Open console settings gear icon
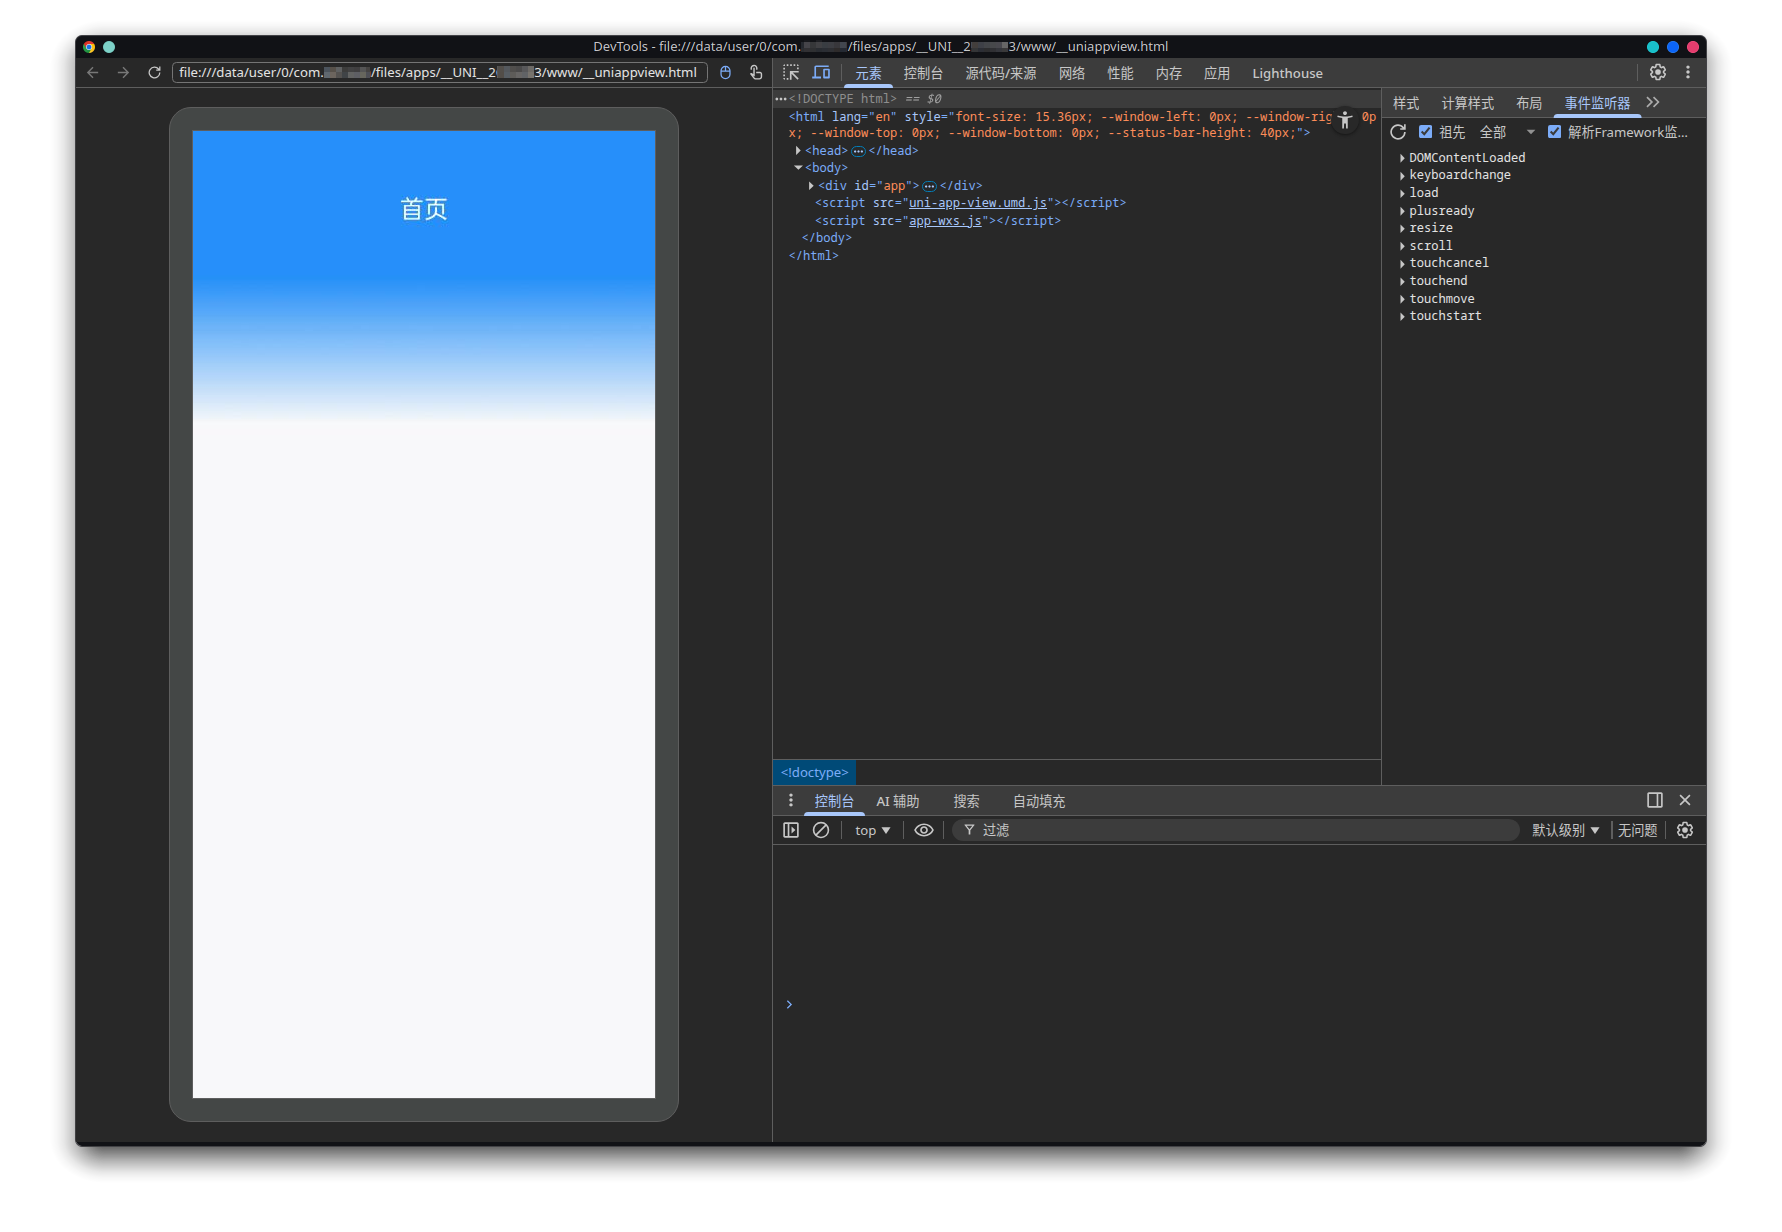 (1685, 830)
